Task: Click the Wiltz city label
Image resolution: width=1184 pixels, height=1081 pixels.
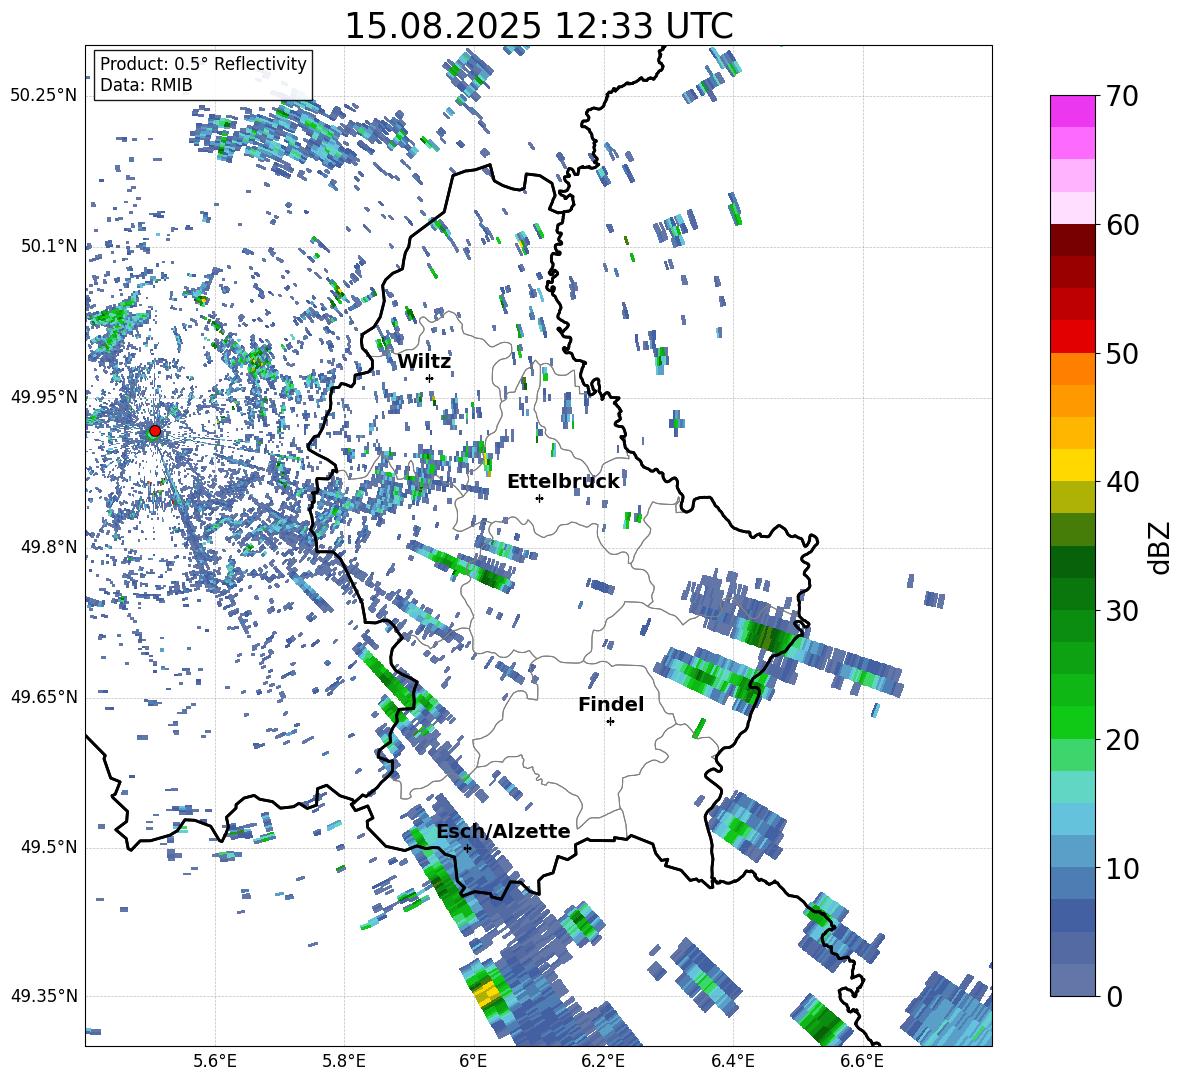Action: 424,362
